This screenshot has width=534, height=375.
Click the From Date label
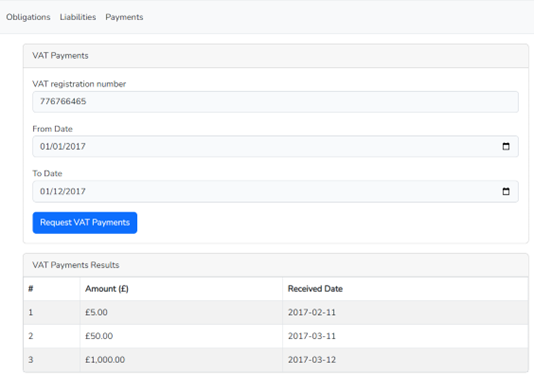point(52,129)
